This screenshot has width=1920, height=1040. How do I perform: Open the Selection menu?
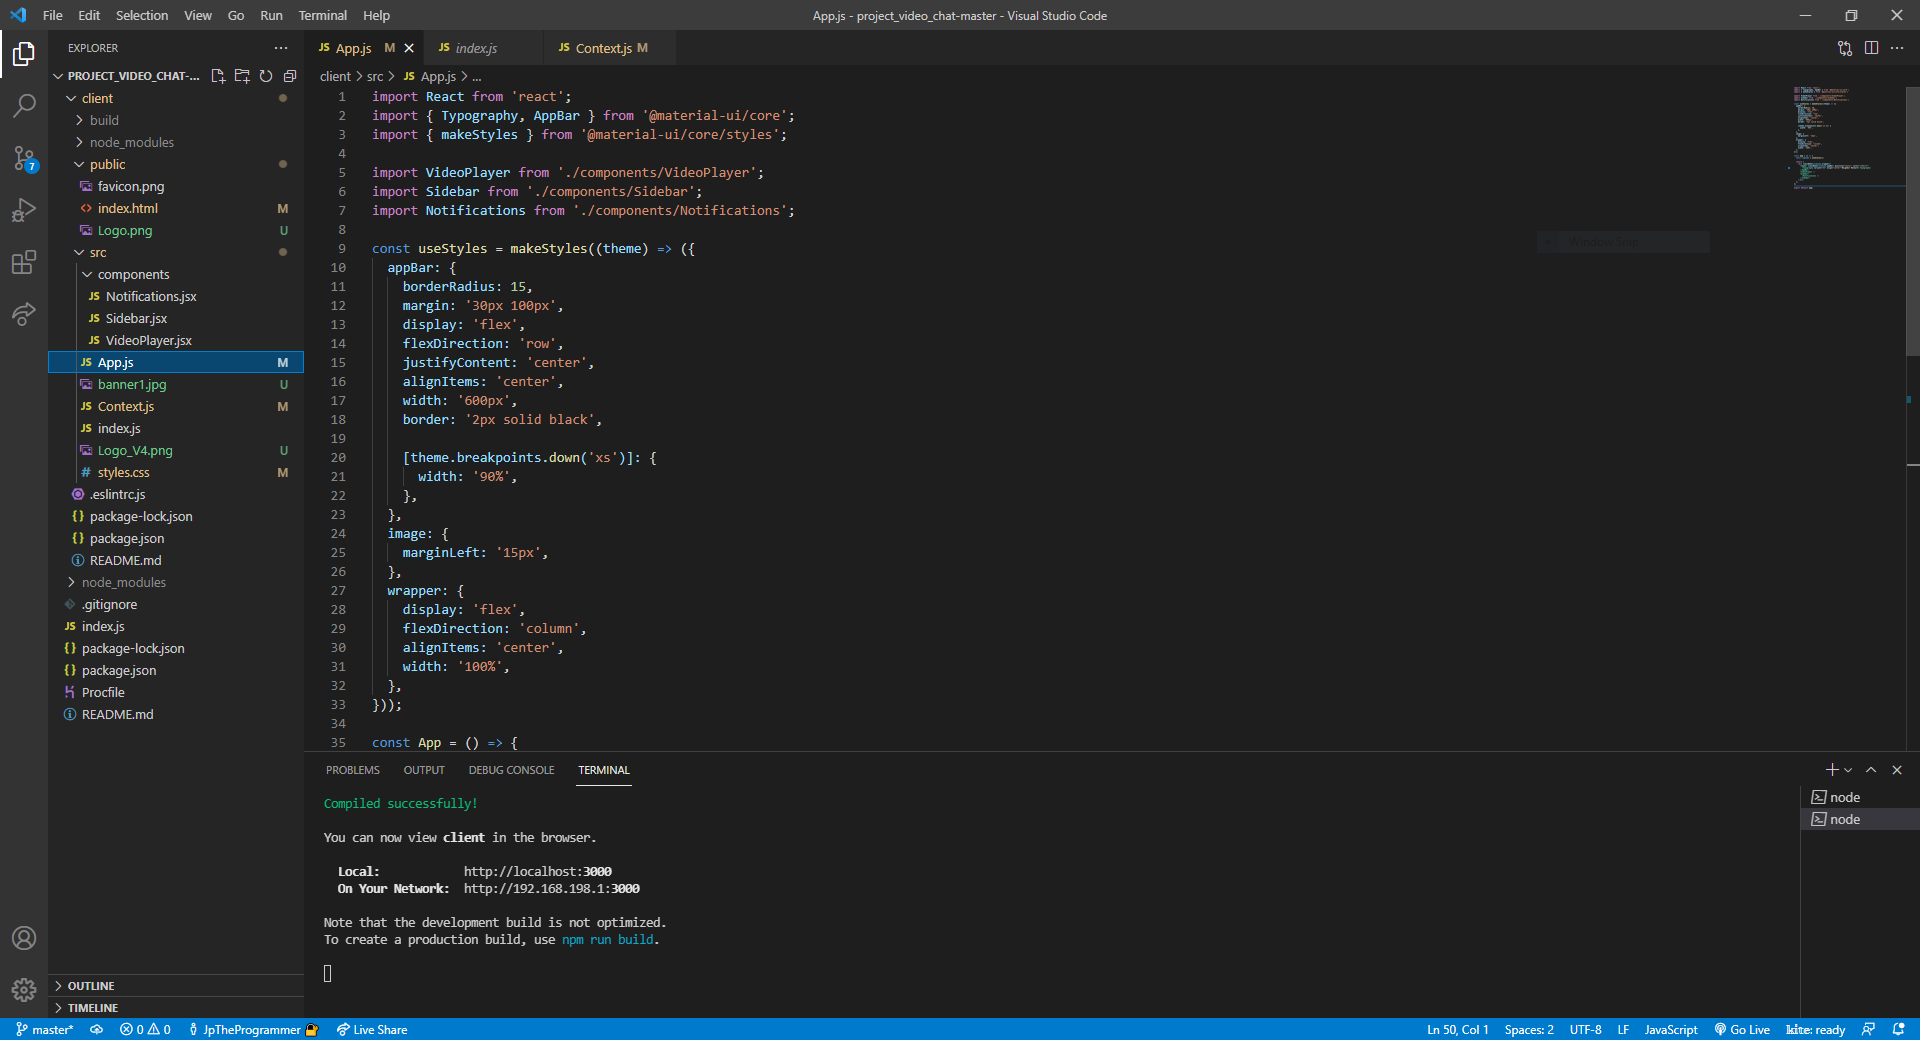coord(142,15)
